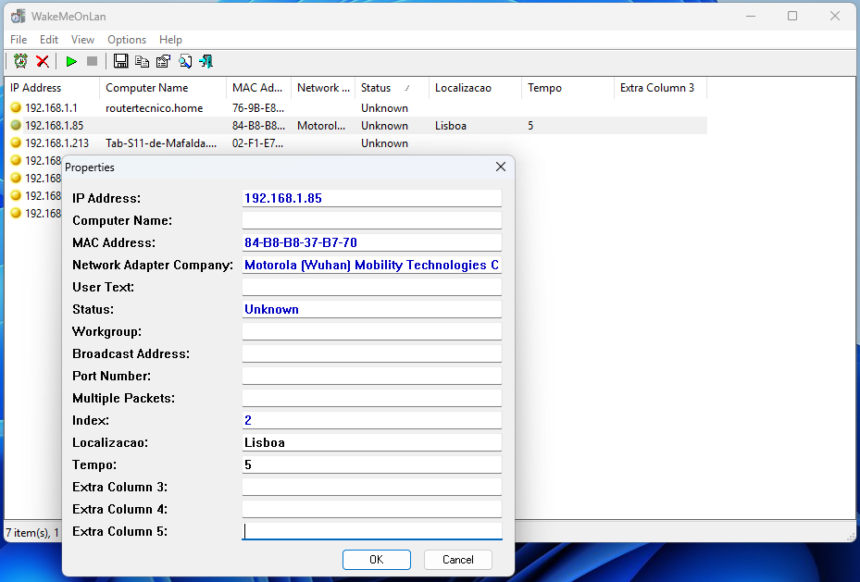
Task: Open the Options menu
Action: [x=126, y=39]
